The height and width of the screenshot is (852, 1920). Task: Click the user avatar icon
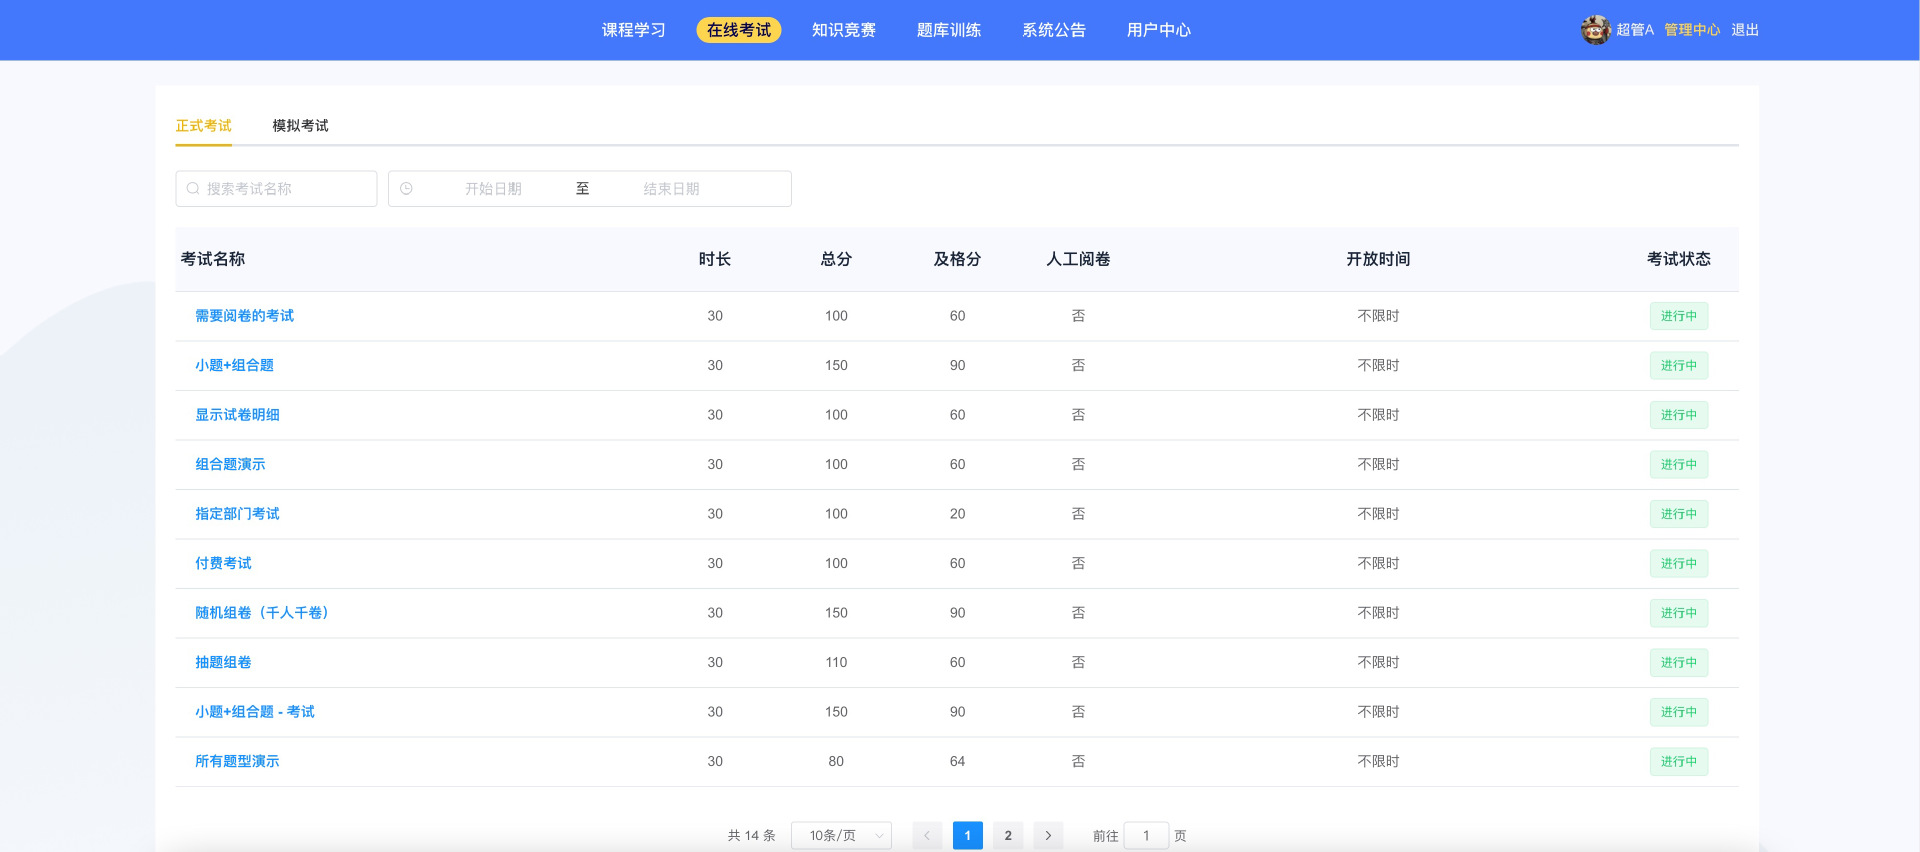tap(1595, 30)
